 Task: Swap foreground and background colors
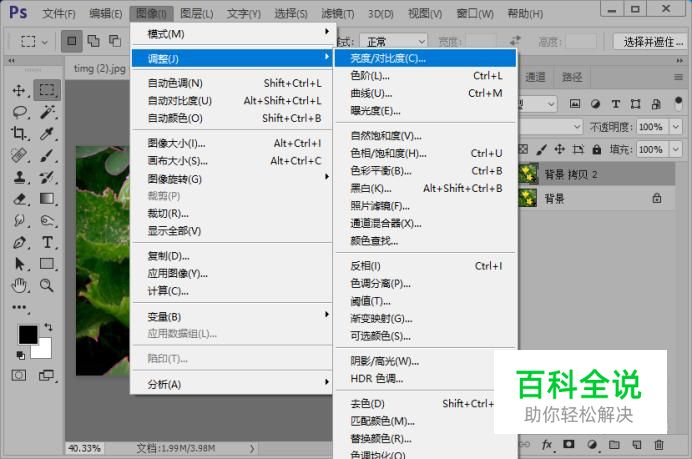(48, 327)
